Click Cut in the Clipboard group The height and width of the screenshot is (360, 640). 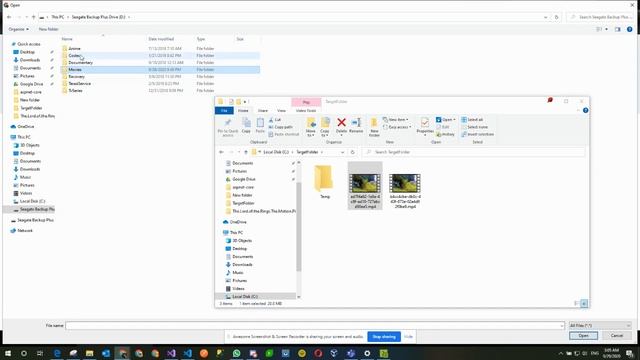click(275, 120)
